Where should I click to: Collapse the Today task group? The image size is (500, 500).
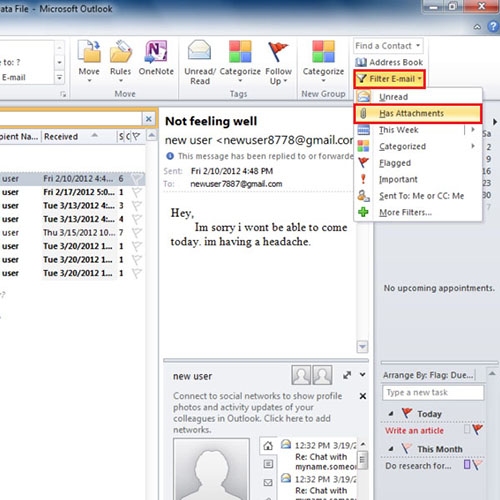click(391, 414)
